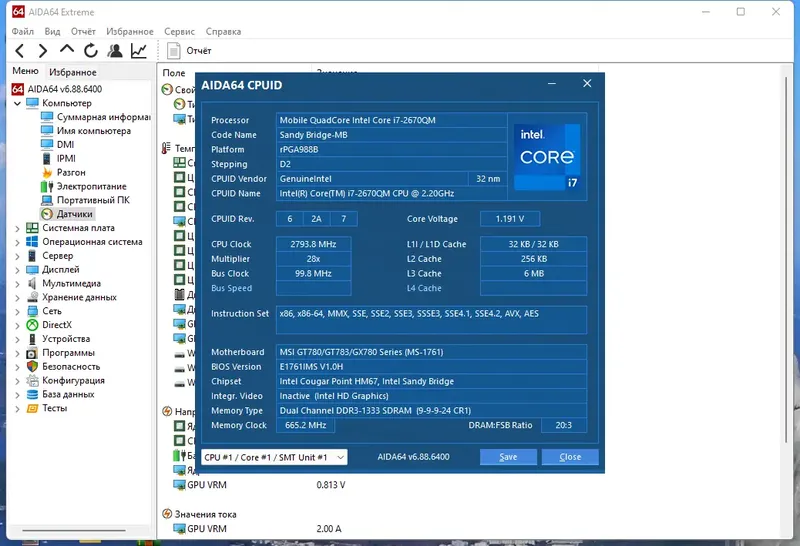Click the Close button in CPUID dialog
Image resolution: width=800 pixels, height=546 pixels.
coord(570,457)
